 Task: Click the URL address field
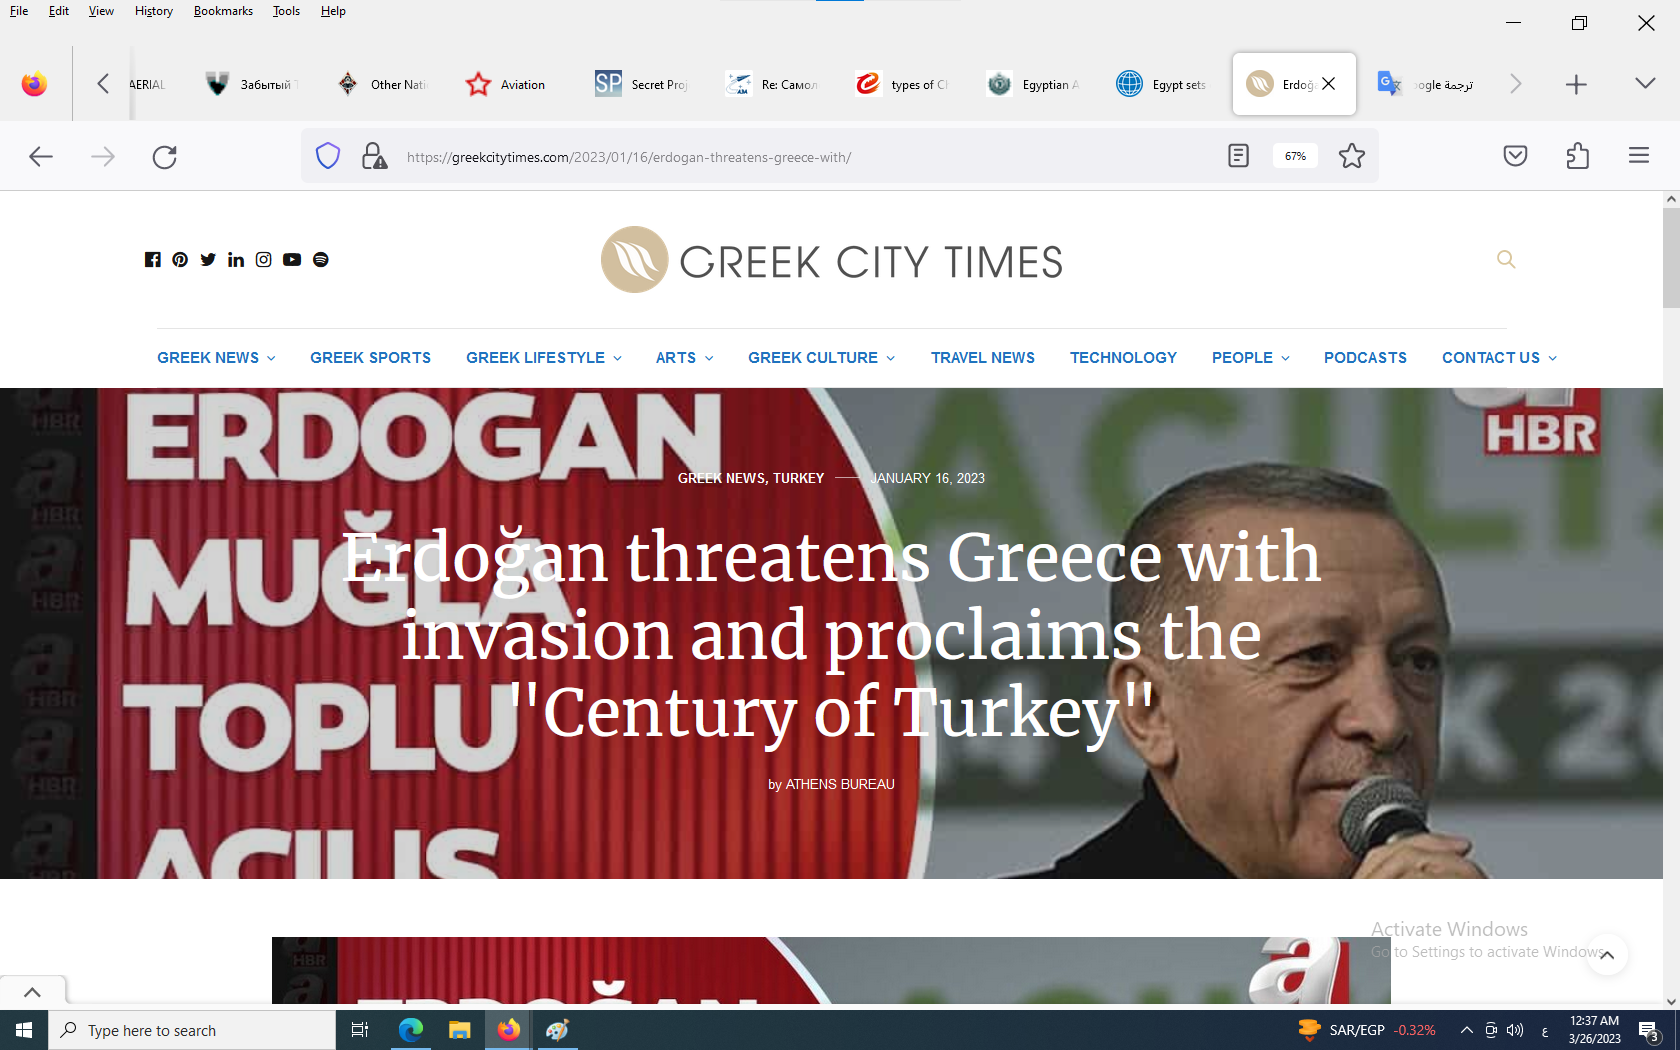(x=800, y=157)
